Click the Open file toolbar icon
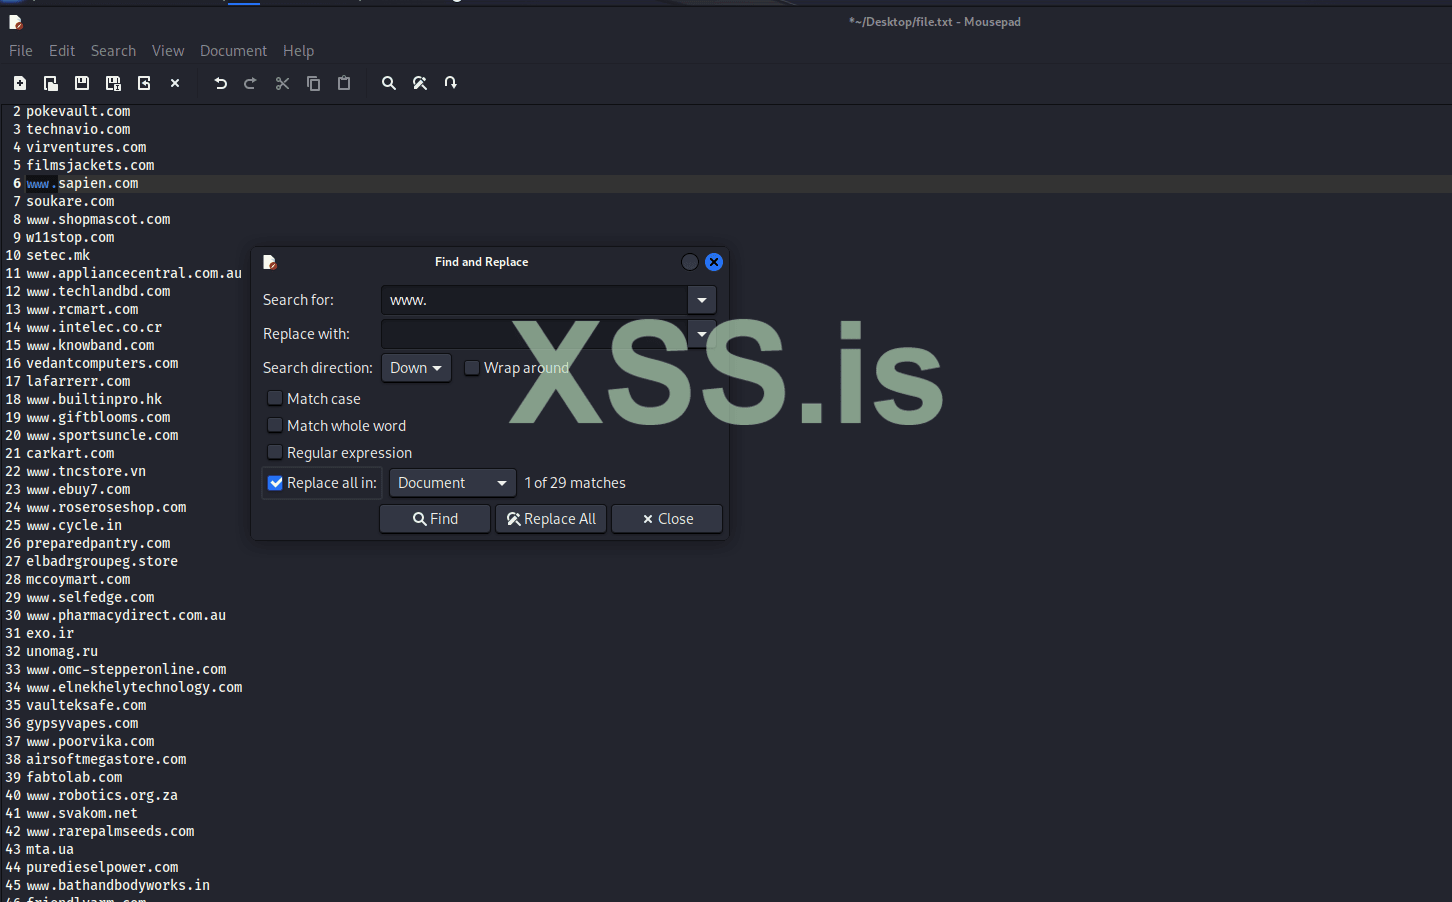 coord(51,83)
